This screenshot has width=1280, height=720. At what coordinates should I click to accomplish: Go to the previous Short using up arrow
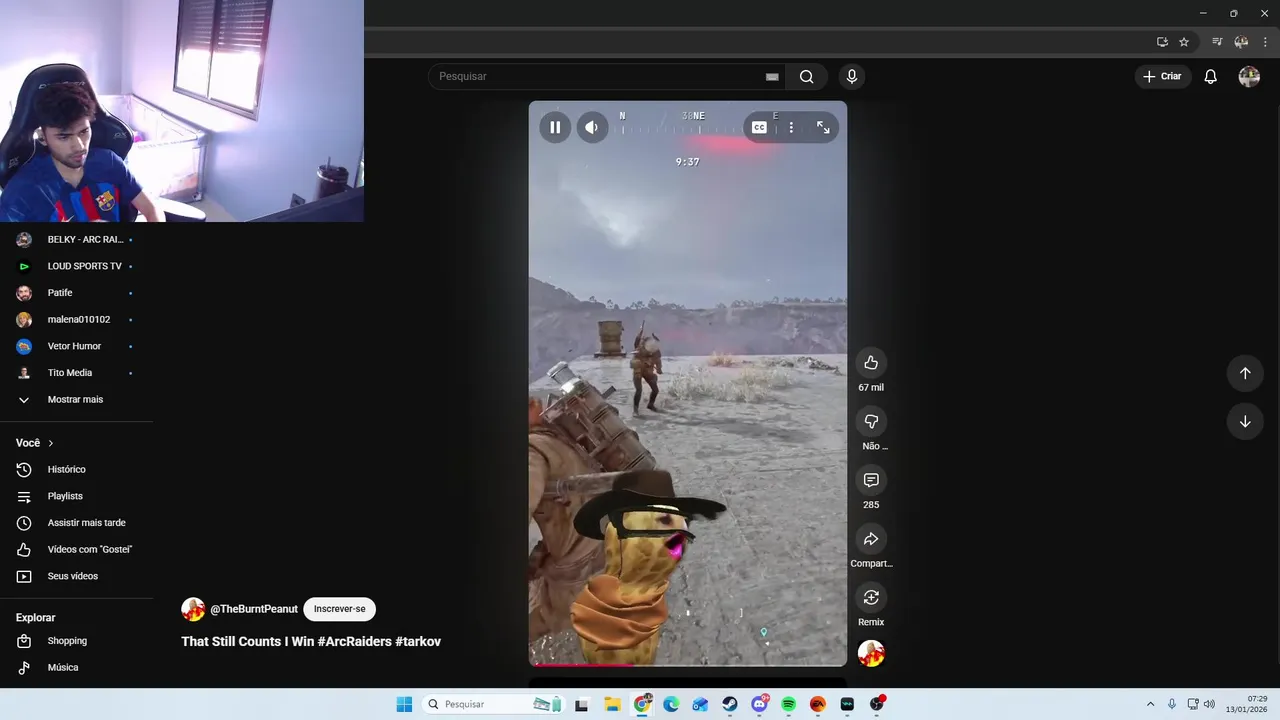(1245, 373)
